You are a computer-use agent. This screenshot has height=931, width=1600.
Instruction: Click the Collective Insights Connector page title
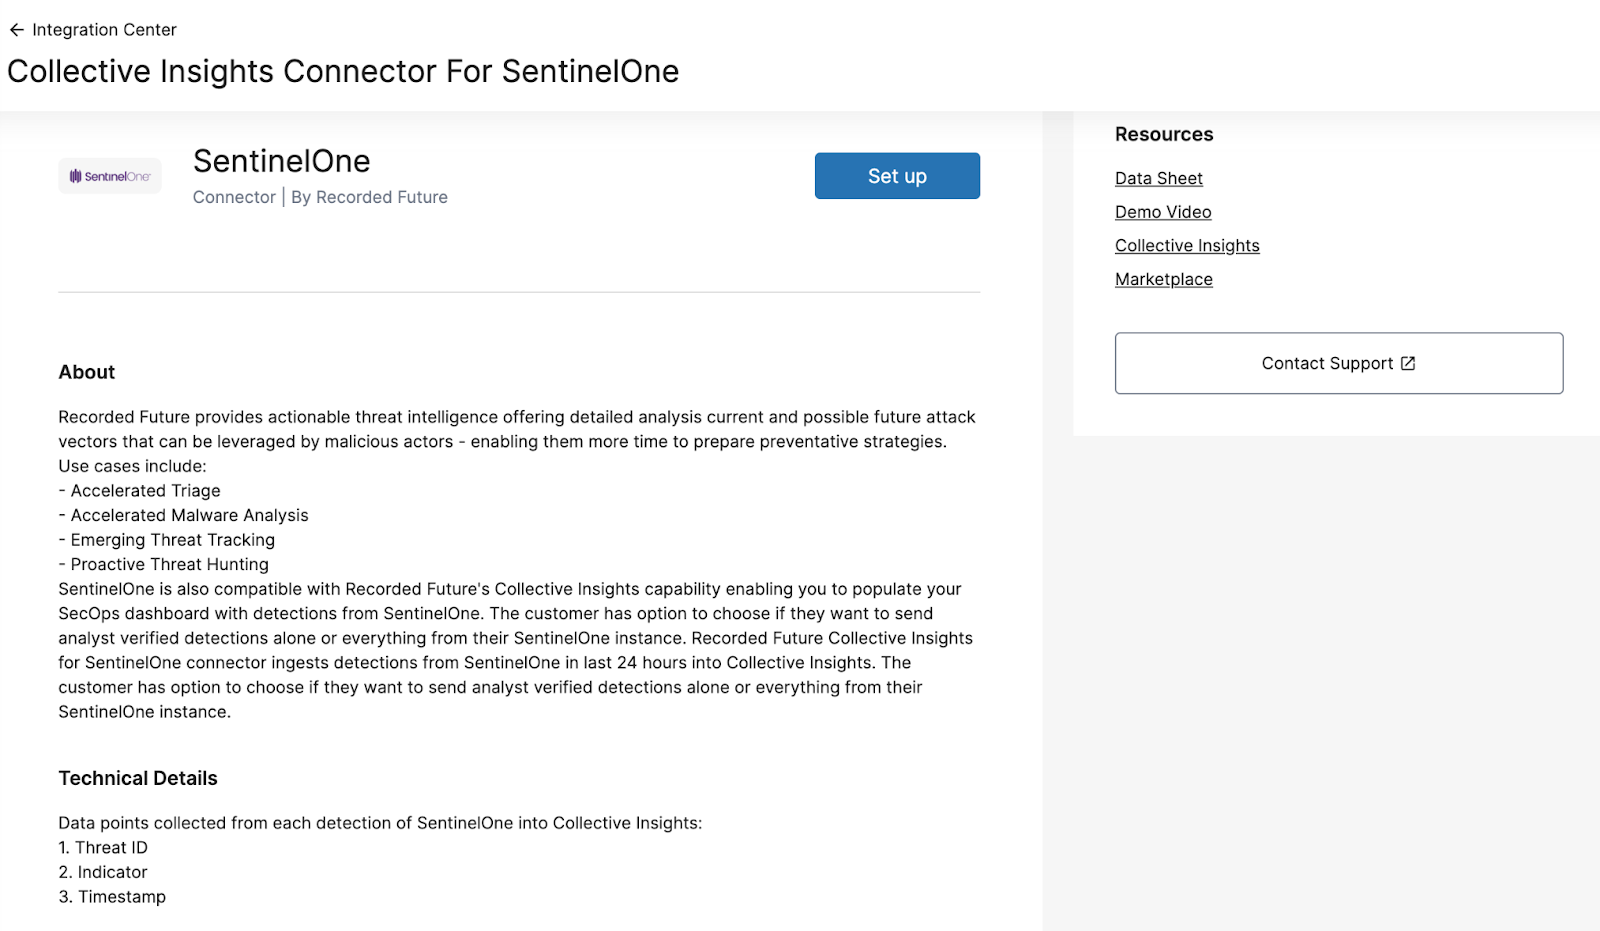[343, 72]
